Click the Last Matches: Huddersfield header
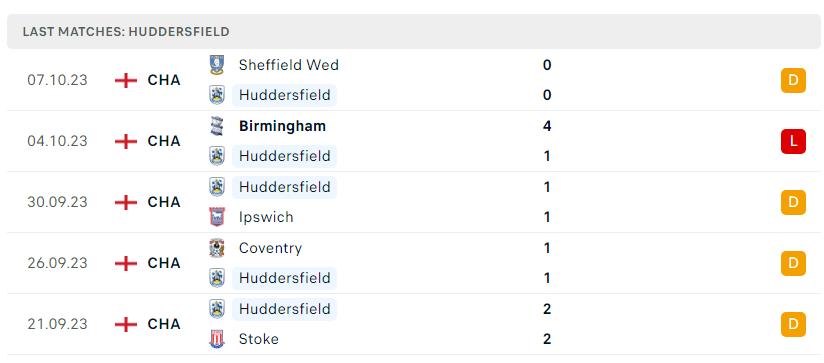The width and height of the screenshot is (824, 363). (x=126, y=32)
